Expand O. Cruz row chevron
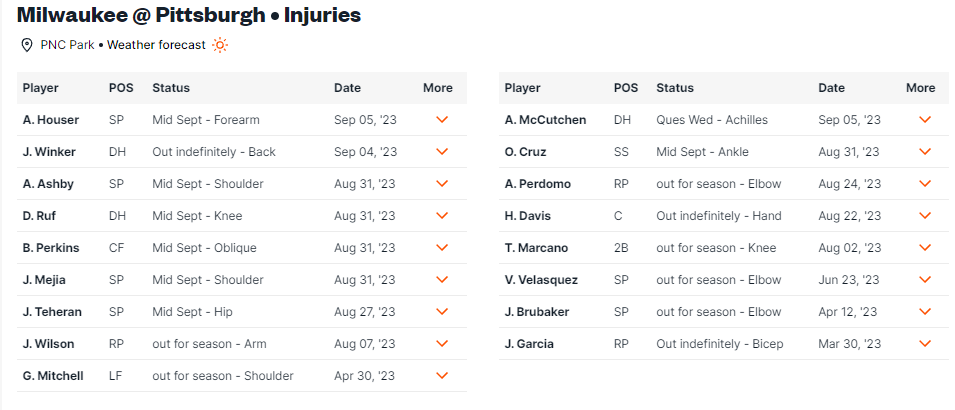This screenshot has width=955, height=410. tap(925, 152)
